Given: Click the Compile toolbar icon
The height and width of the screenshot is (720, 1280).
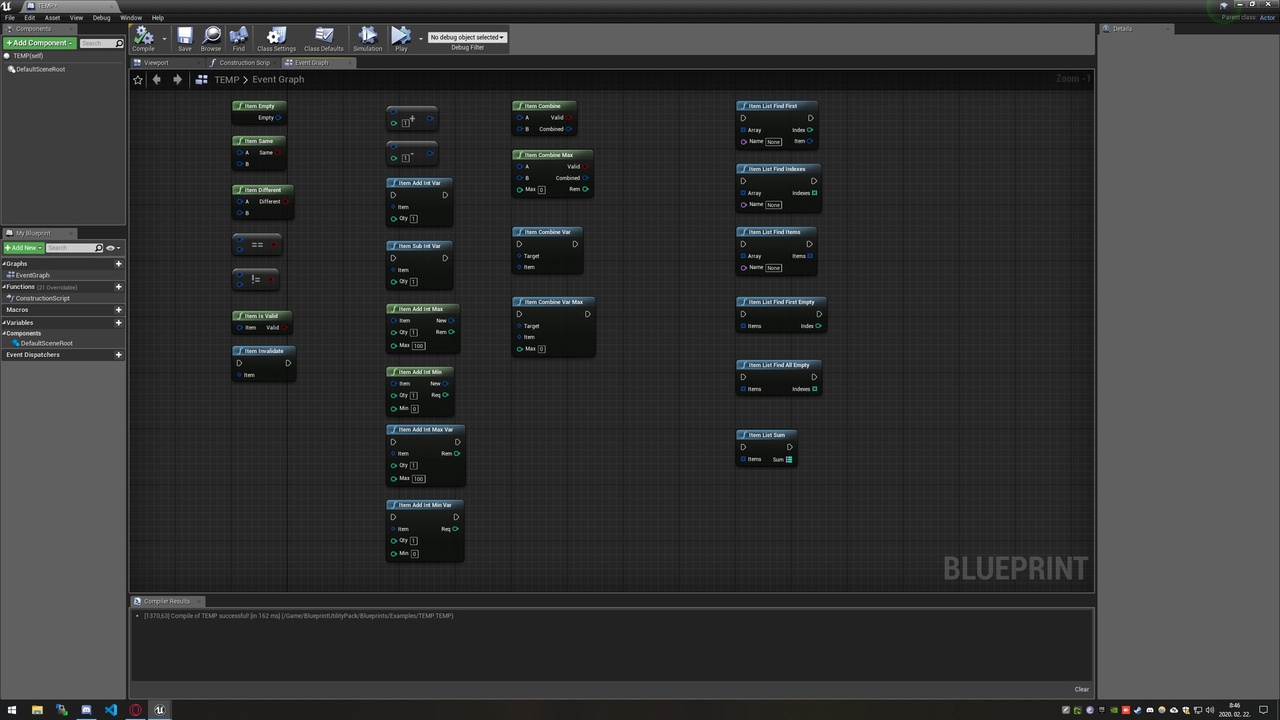Looking at the screenshot, I should (x=144, y=39).
